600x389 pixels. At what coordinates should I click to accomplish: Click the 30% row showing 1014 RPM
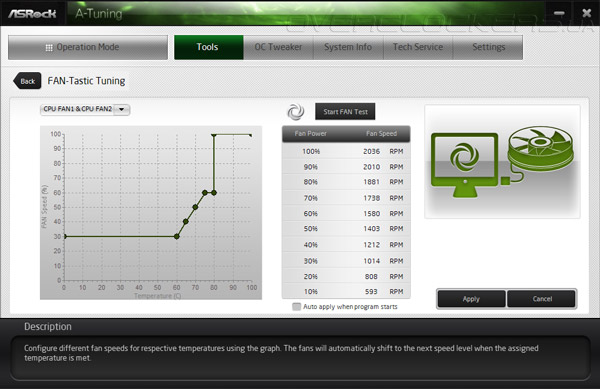[346, 260]
